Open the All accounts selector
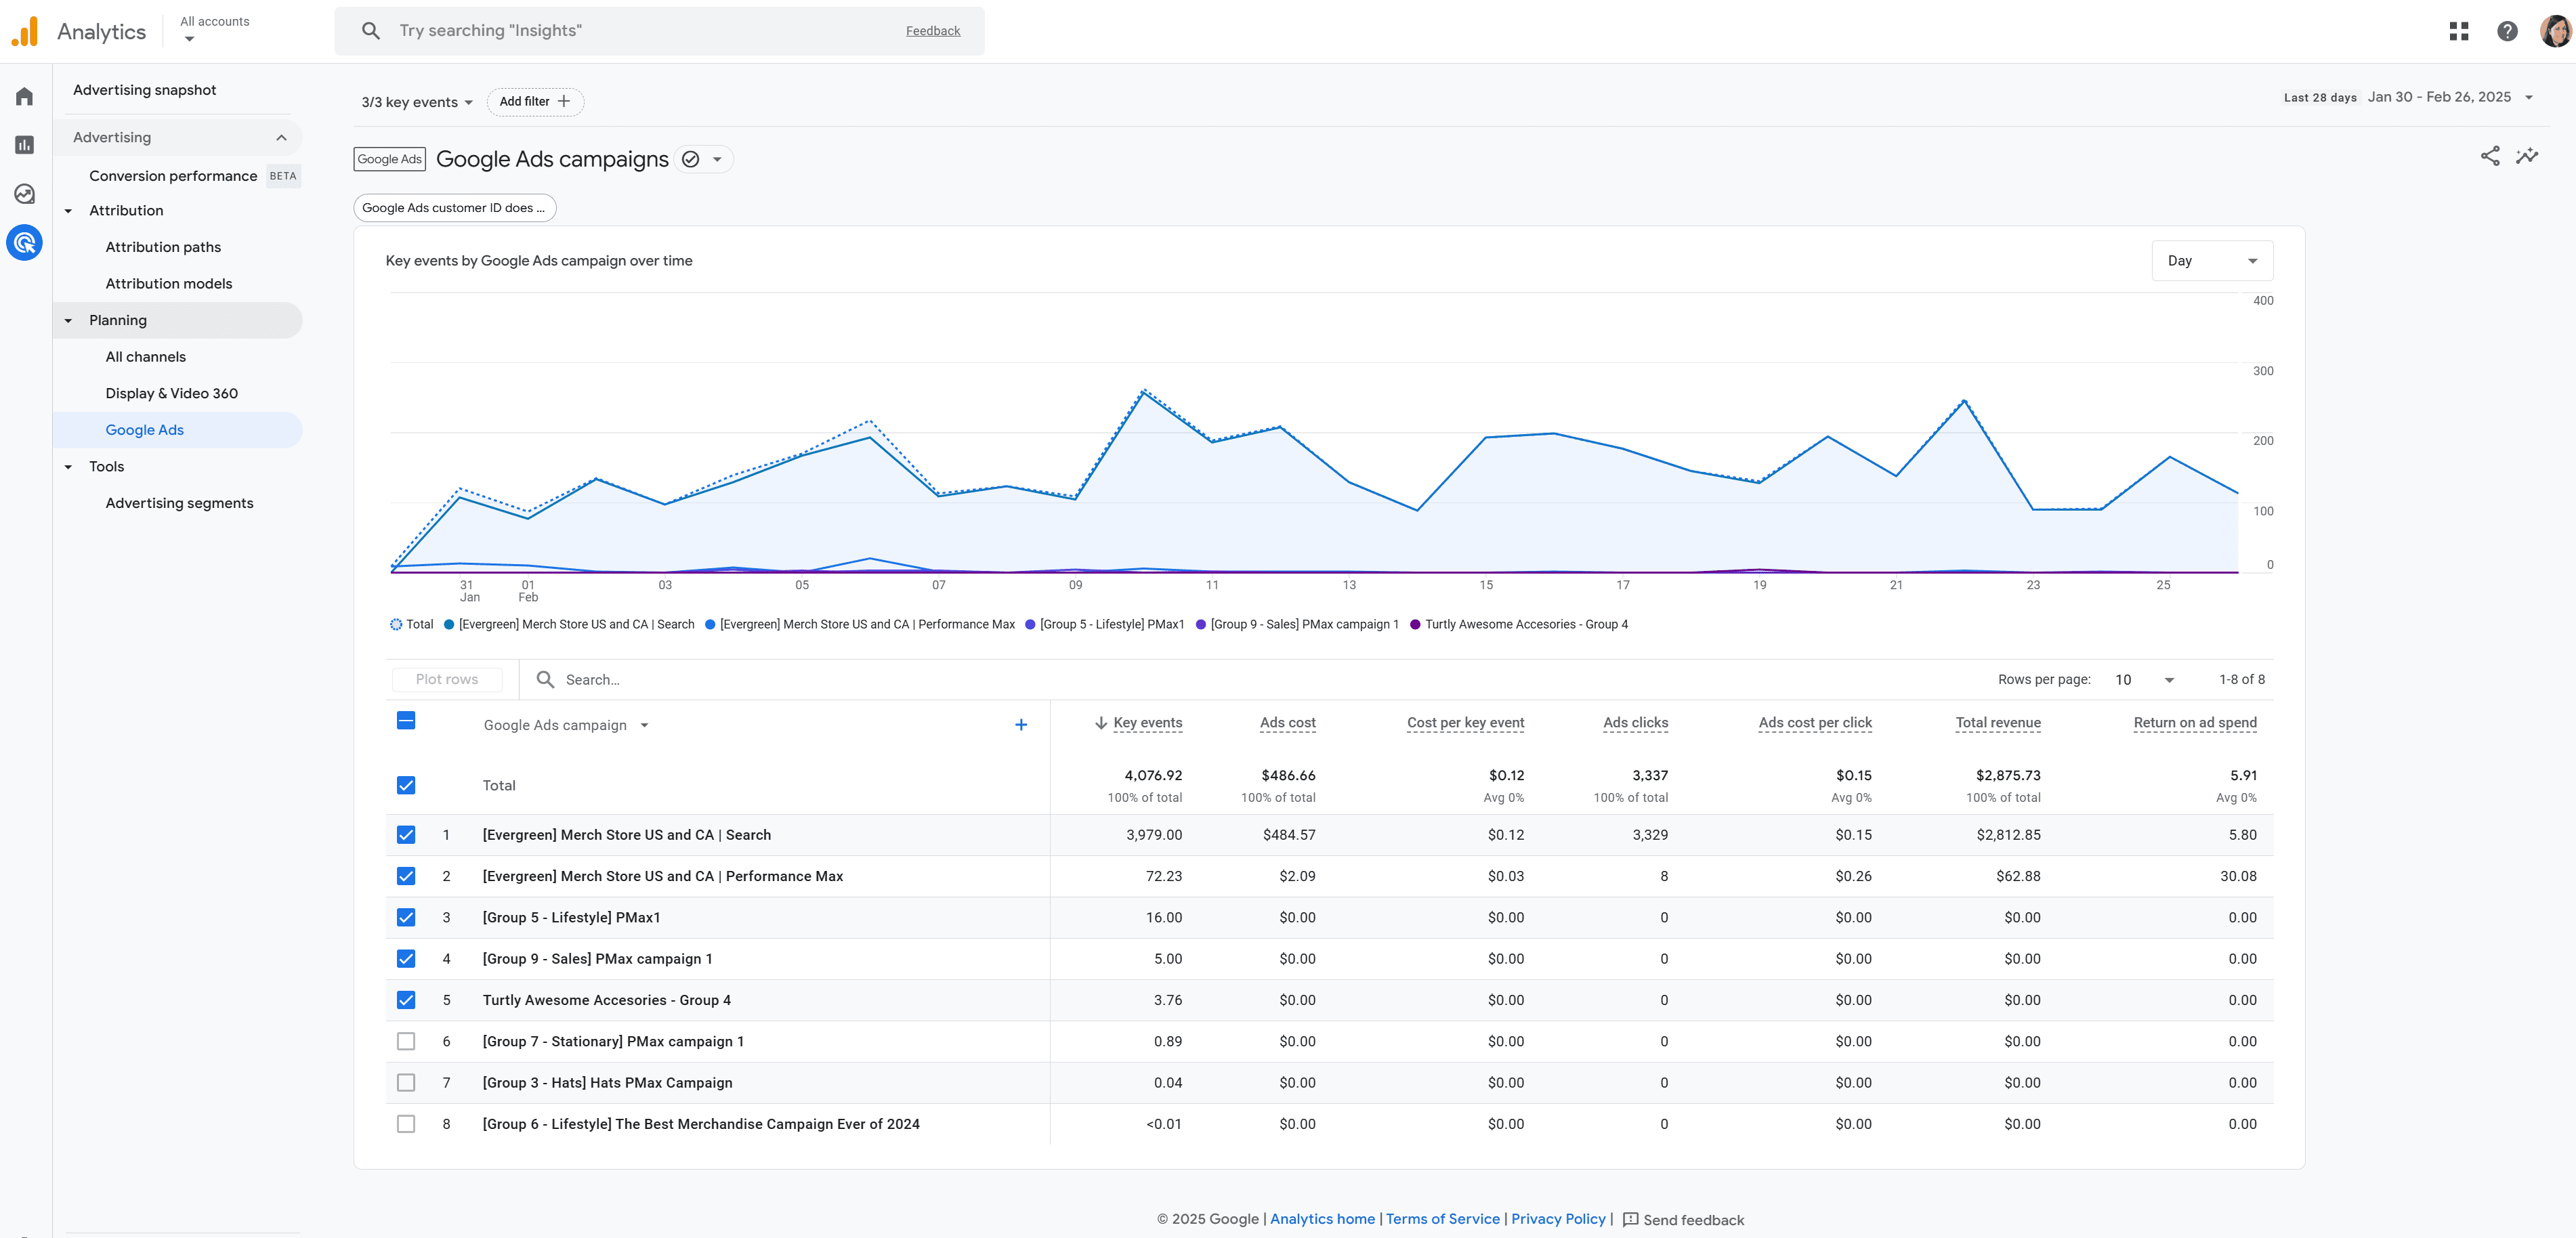The height and width of the screenshot is (1238, 2576). tap(214, 30)
